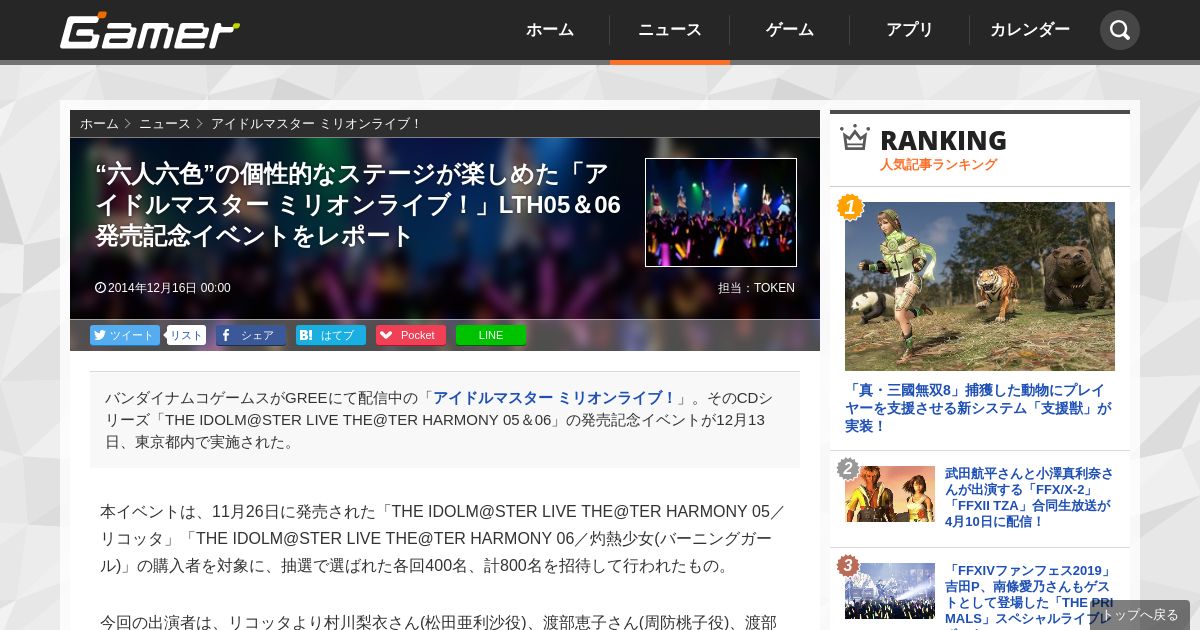Click the 人気記事ランキング subtitle
Image resolution: width=1200 pixels, height=630 pixels.
[x=938, y=165]
